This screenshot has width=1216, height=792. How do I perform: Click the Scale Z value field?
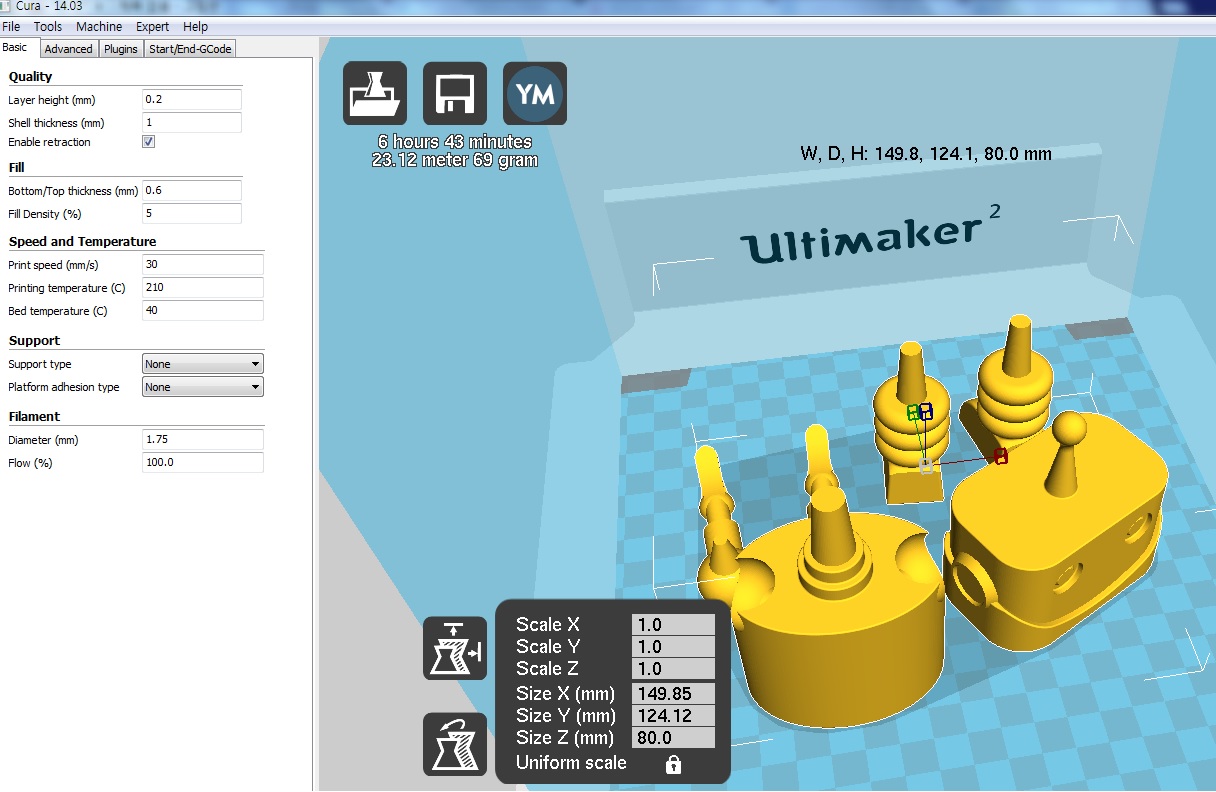[673, 669]
